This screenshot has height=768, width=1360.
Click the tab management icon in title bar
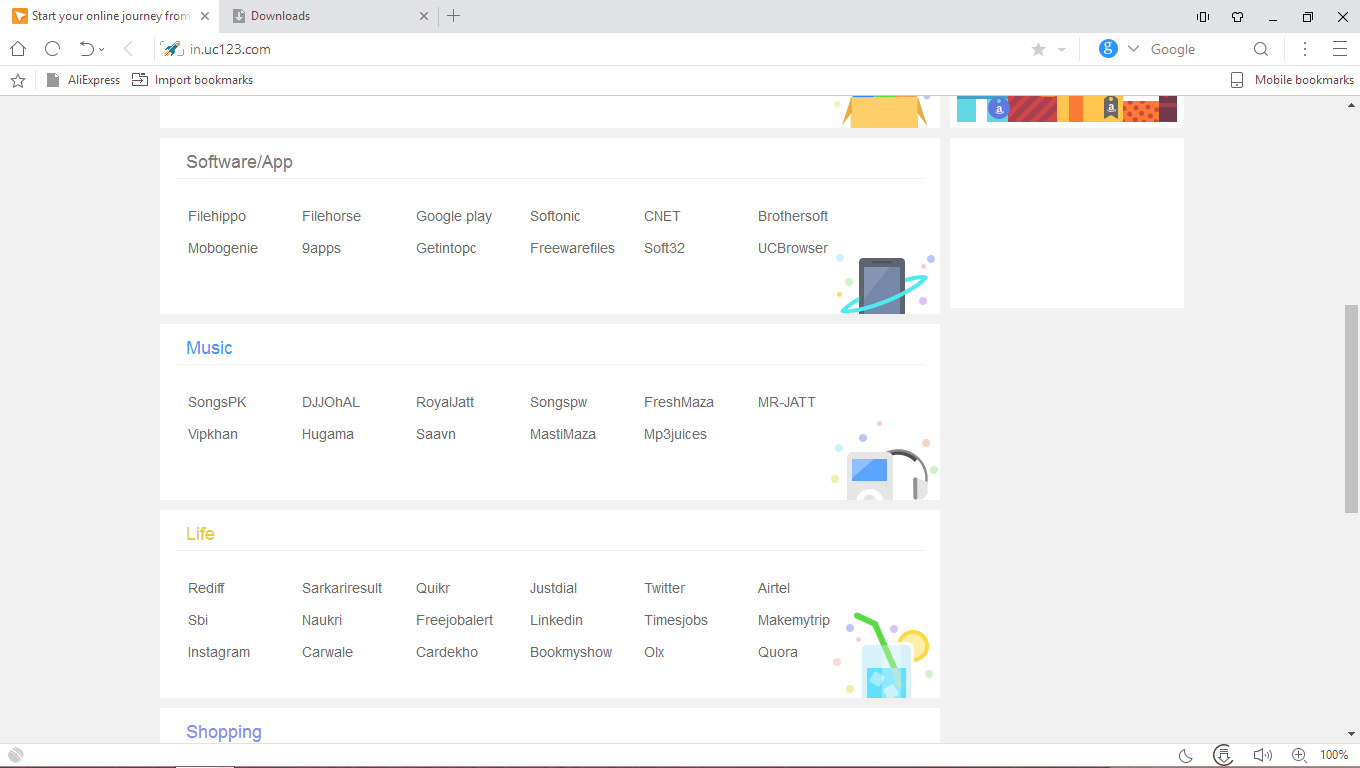click(x=1203, y=17)
